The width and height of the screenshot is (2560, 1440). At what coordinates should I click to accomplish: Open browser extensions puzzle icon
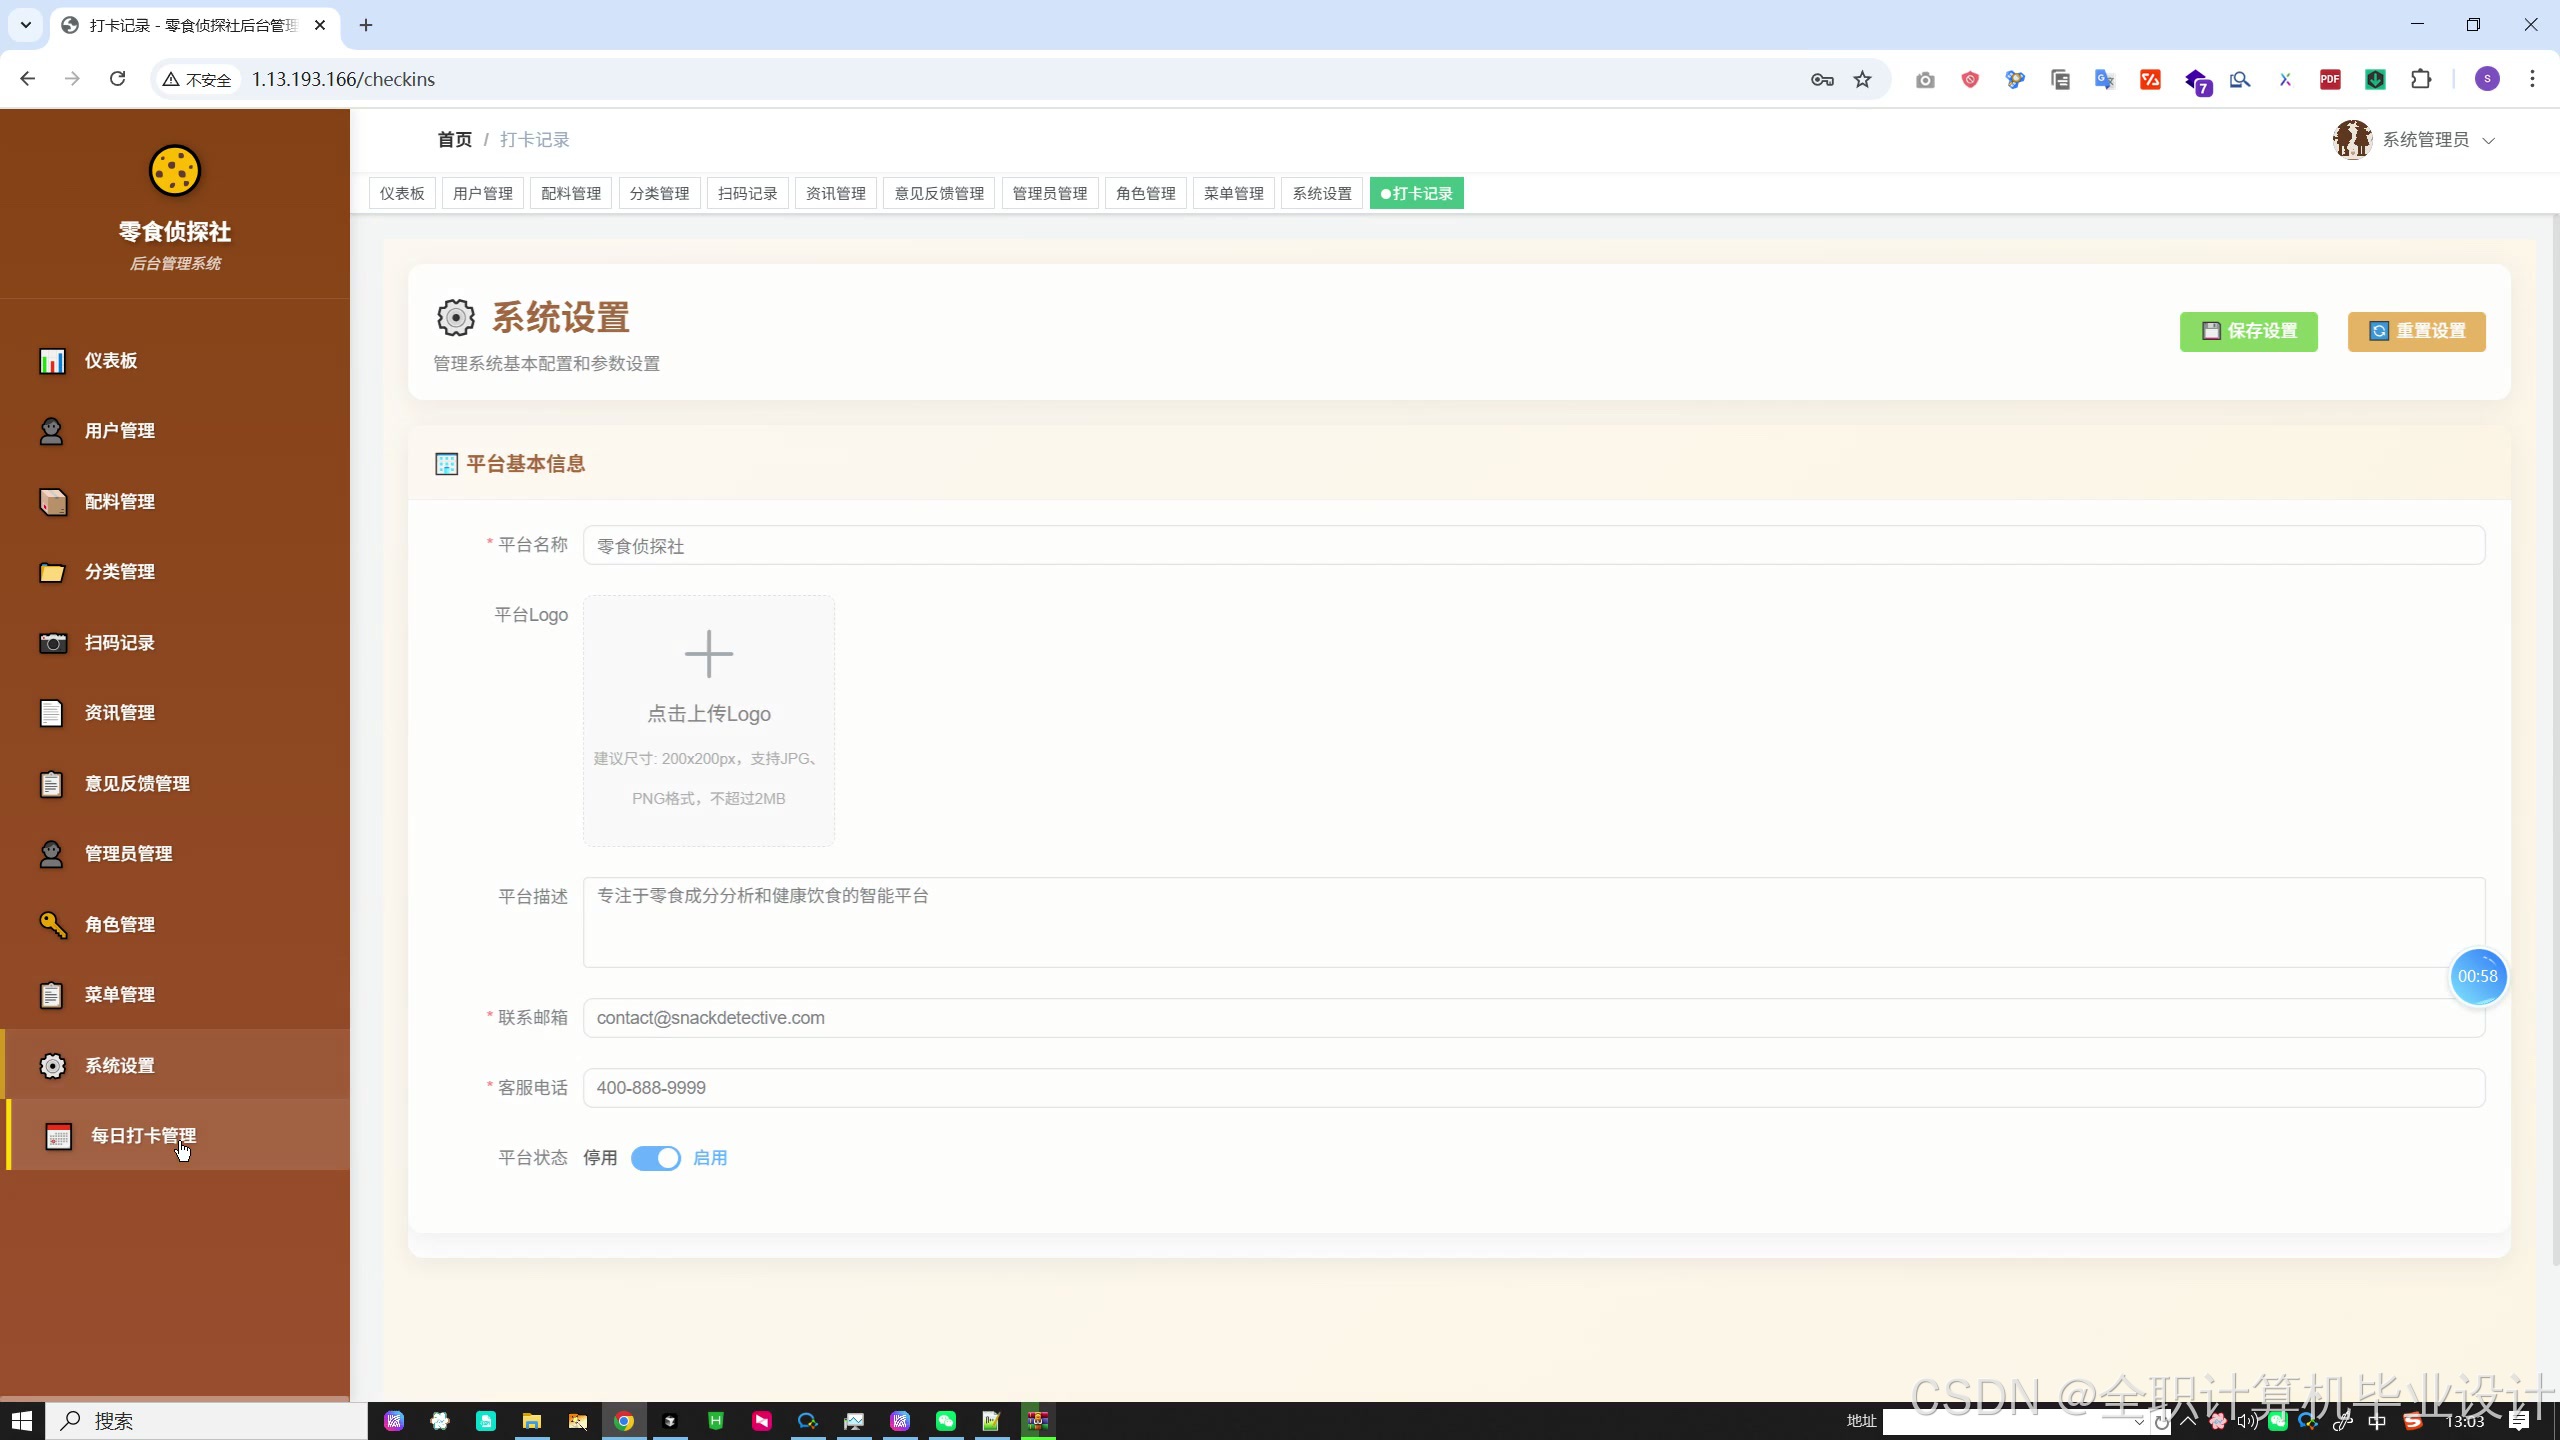coord(2421,80)
